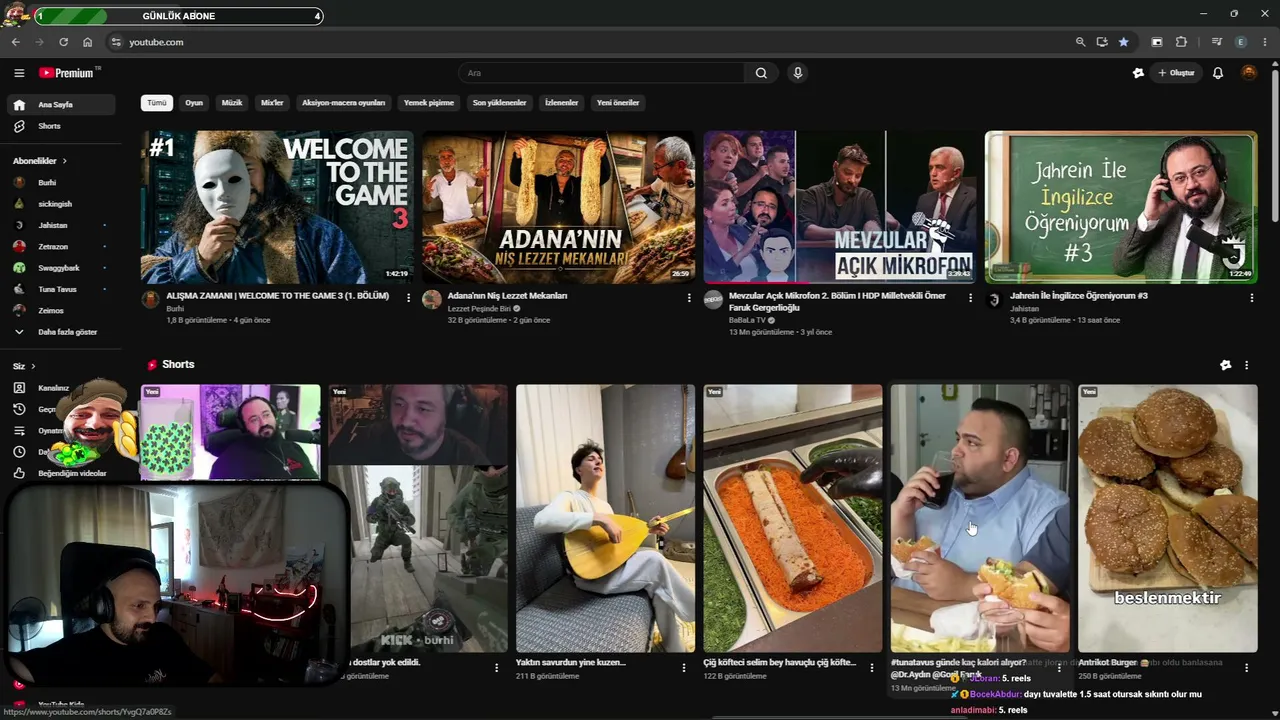Open the Zeimos subscription channel
Viewport: 1280px width, 720px height.
(x=60, y=310)
